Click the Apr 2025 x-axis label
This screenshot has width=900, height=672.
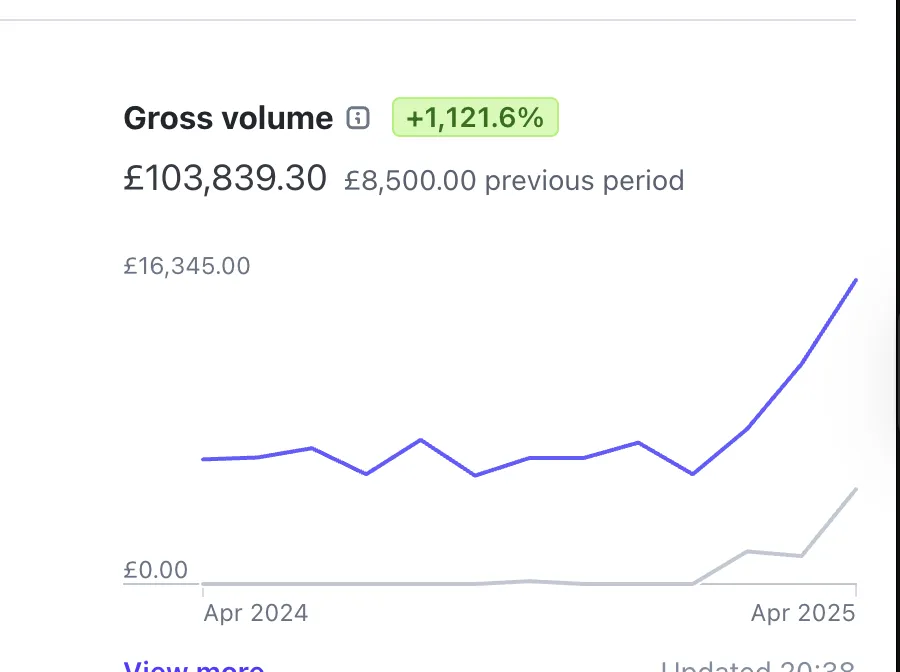point(803,613)
